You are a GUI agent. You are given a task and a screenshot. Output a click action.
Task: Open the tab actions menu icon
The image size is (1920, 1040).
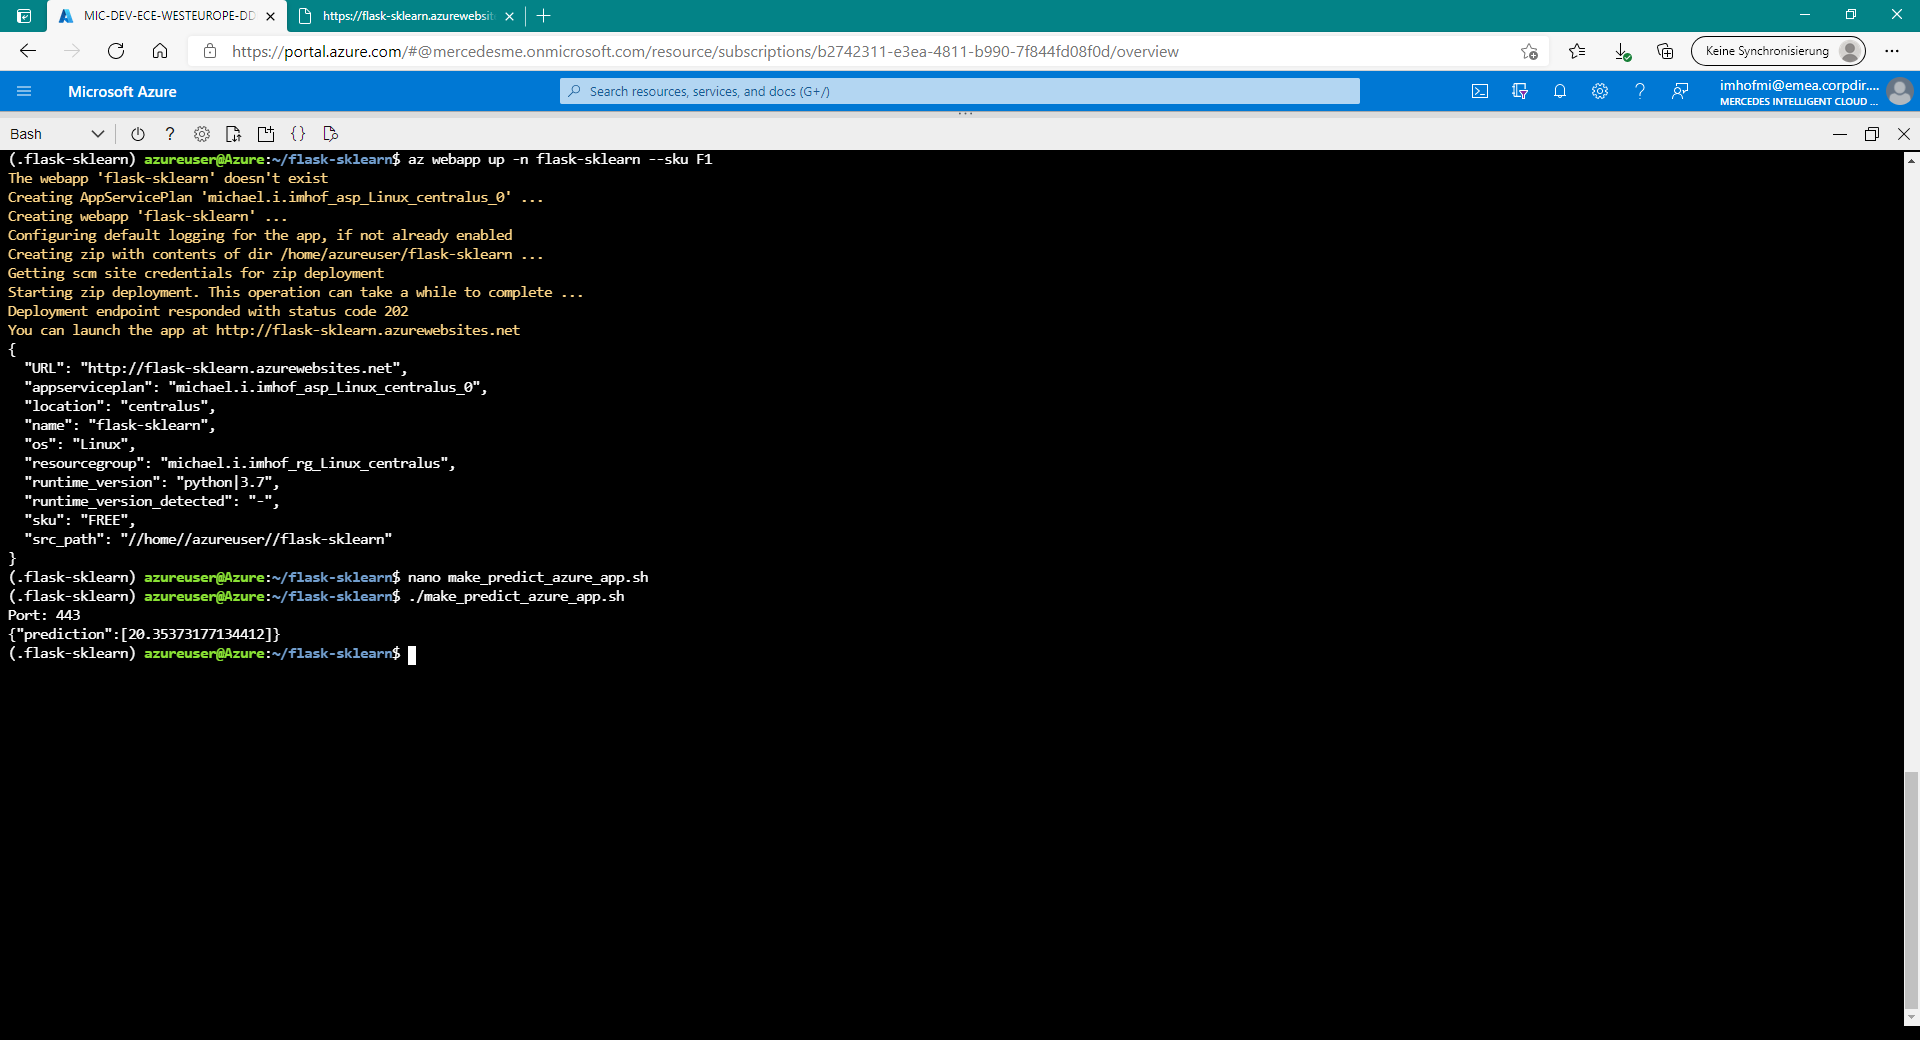24,16
